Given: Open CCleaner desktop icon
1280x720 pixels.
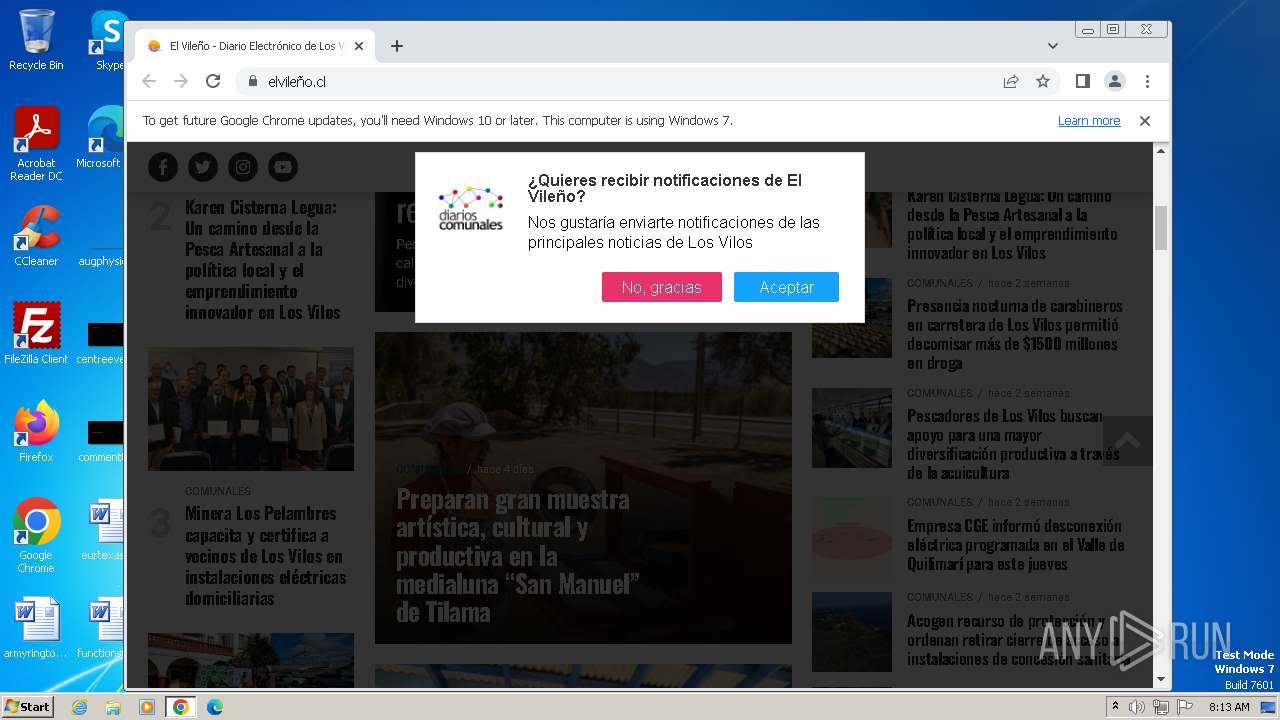Looking at the screenshot, I should coord(36,236).
